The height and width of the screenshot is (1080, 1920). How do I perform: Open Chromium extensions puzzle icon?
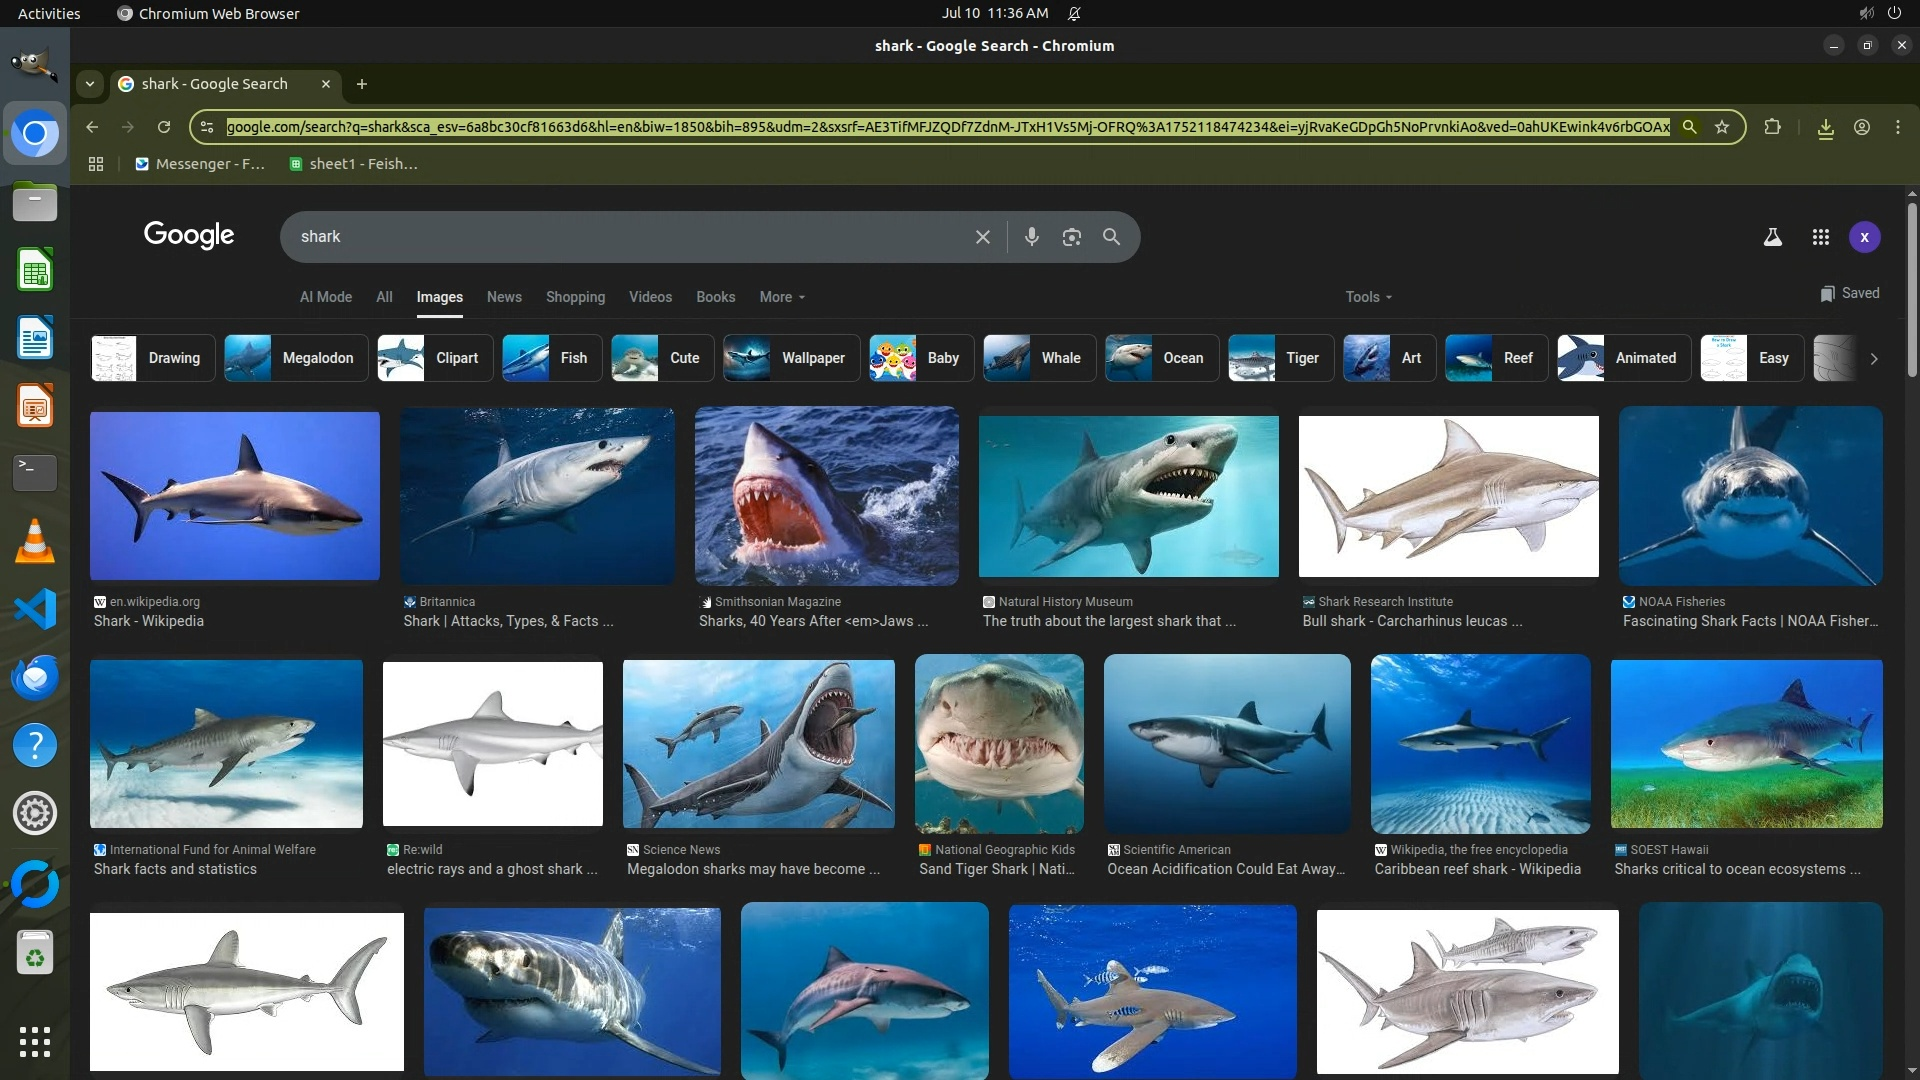tap(1772, 127)
